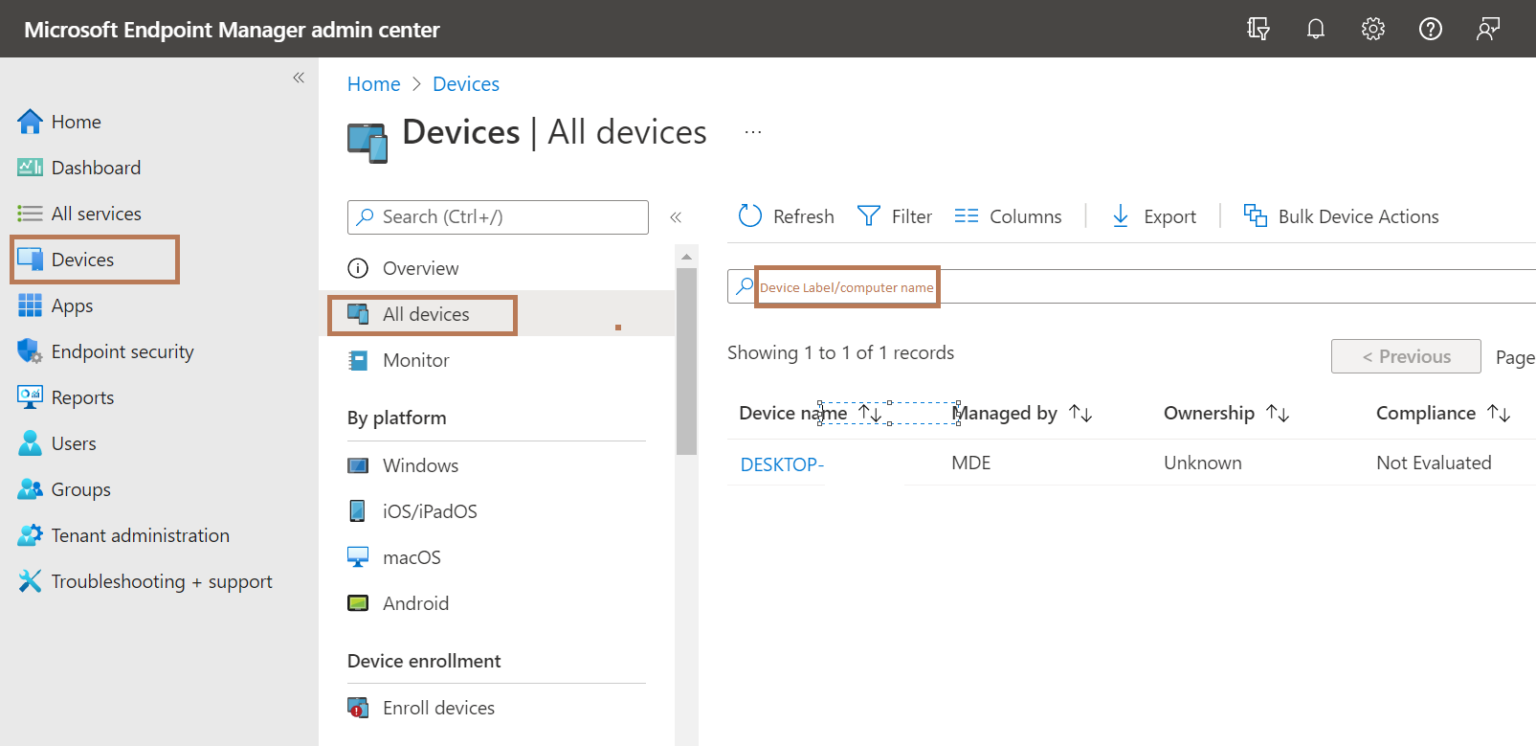Sort by Compliance column
Screen dimensions: 1536x746
(1443, 413)
